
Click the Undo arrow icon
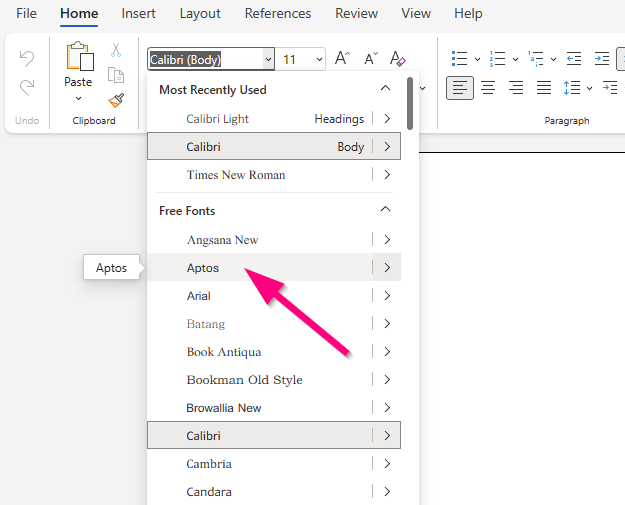pyautogui.click(x=27, y=58)
